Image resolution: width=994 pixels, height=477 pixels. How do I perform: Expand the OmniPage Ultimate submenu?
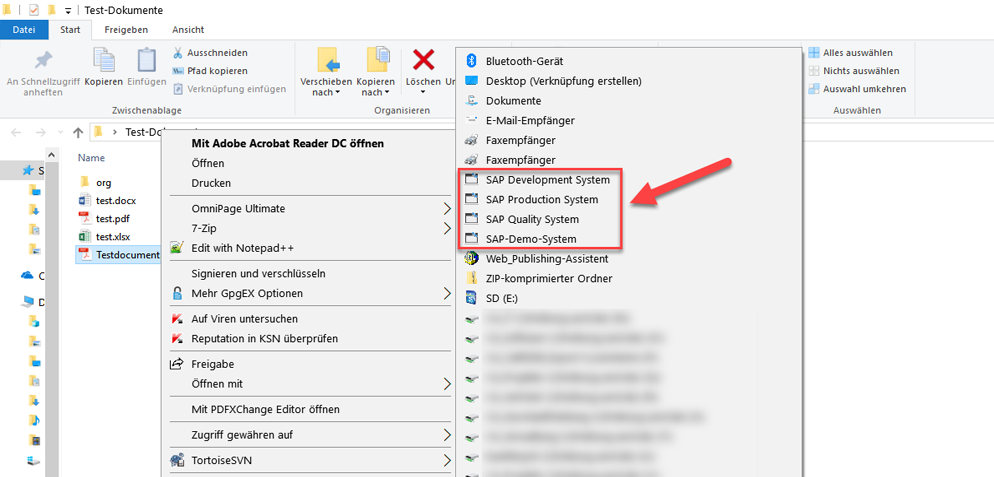click(x=309, y=209)
